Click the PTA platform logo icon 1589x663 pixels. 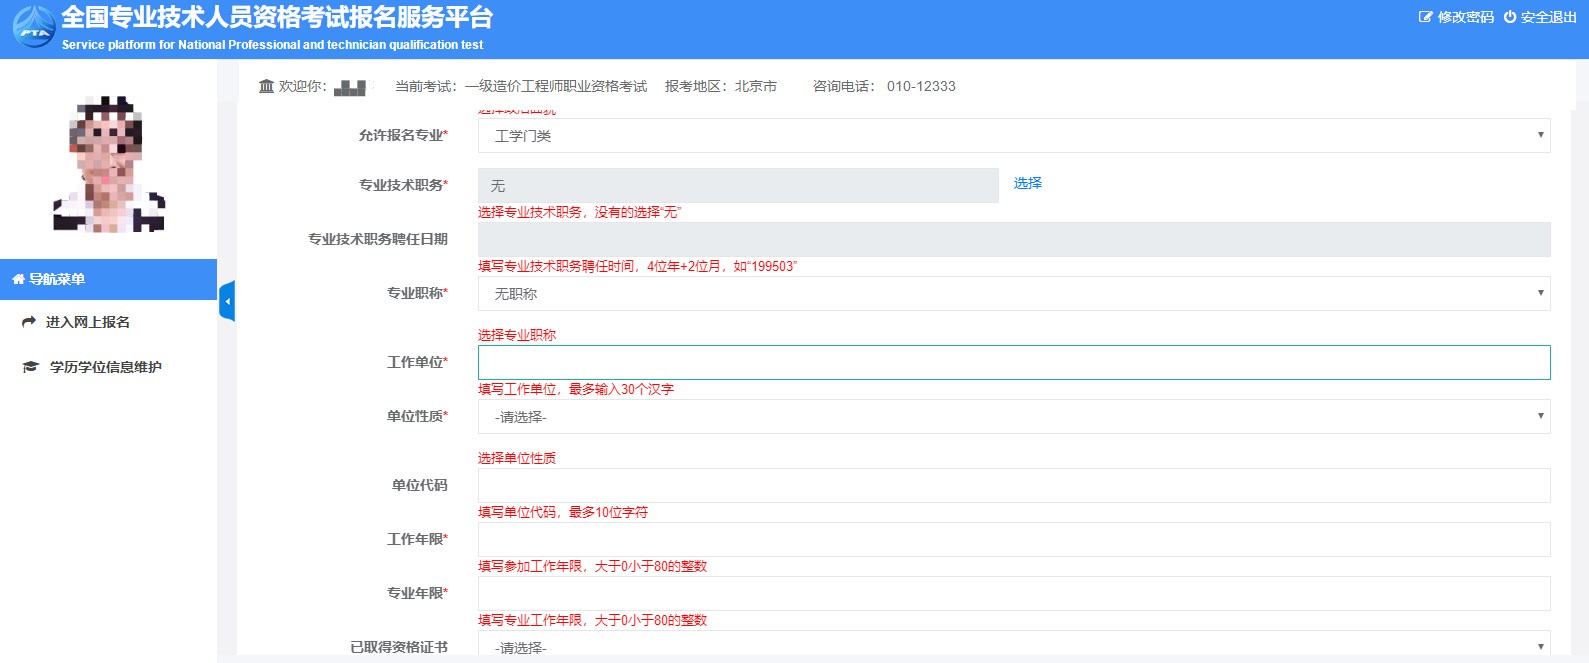tap(34, 27)
